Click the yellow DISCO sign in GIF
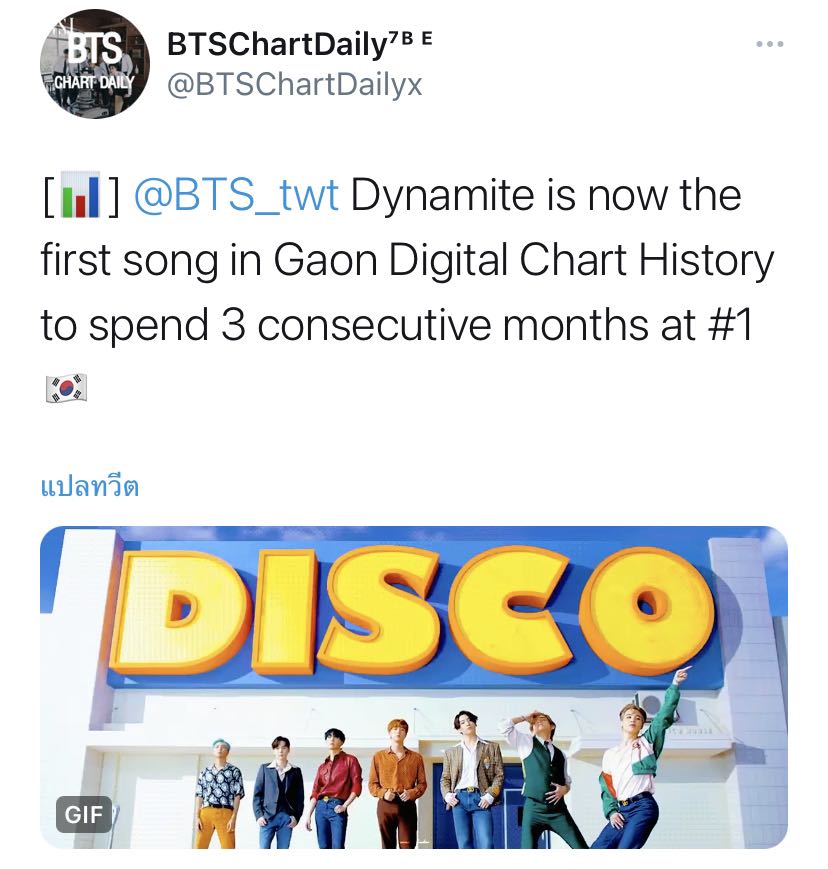 click(413, 609)
